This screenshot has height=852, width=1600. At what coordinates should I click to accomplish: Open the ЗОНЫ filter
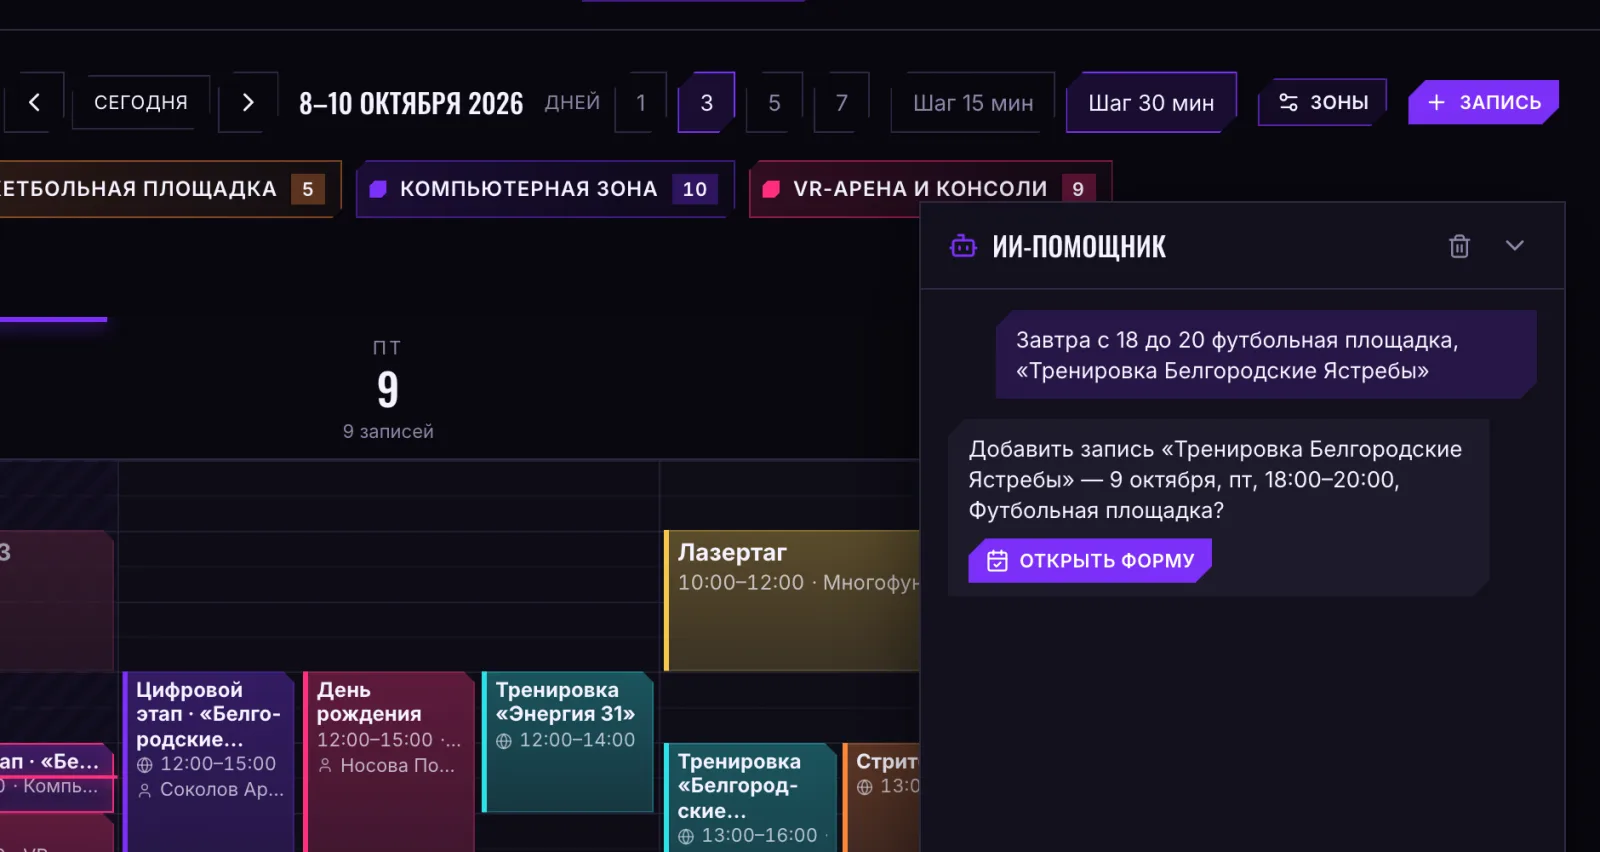click(1323, 102)
